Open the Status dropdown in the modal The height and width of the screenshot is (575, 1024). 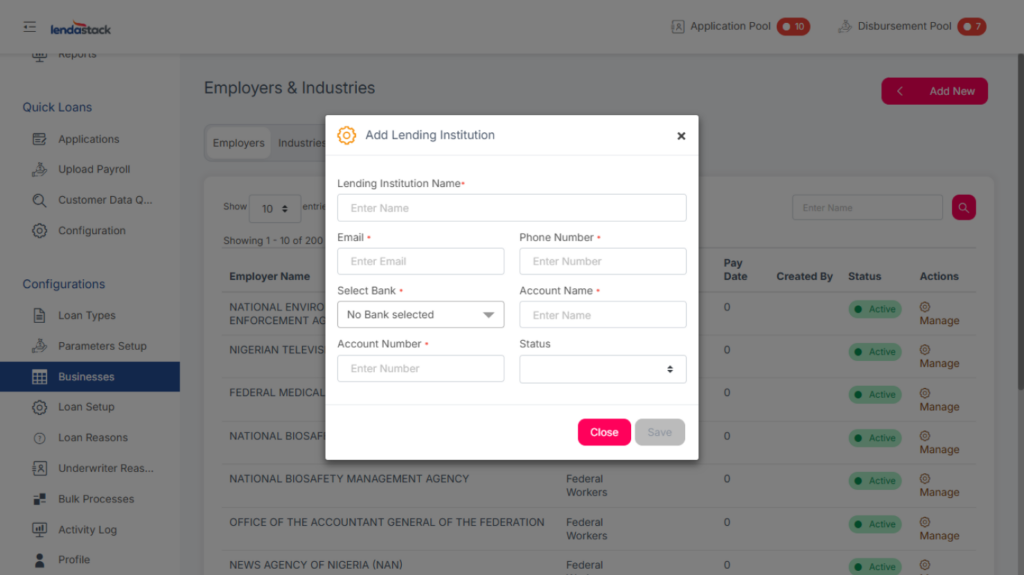[602, 369]
